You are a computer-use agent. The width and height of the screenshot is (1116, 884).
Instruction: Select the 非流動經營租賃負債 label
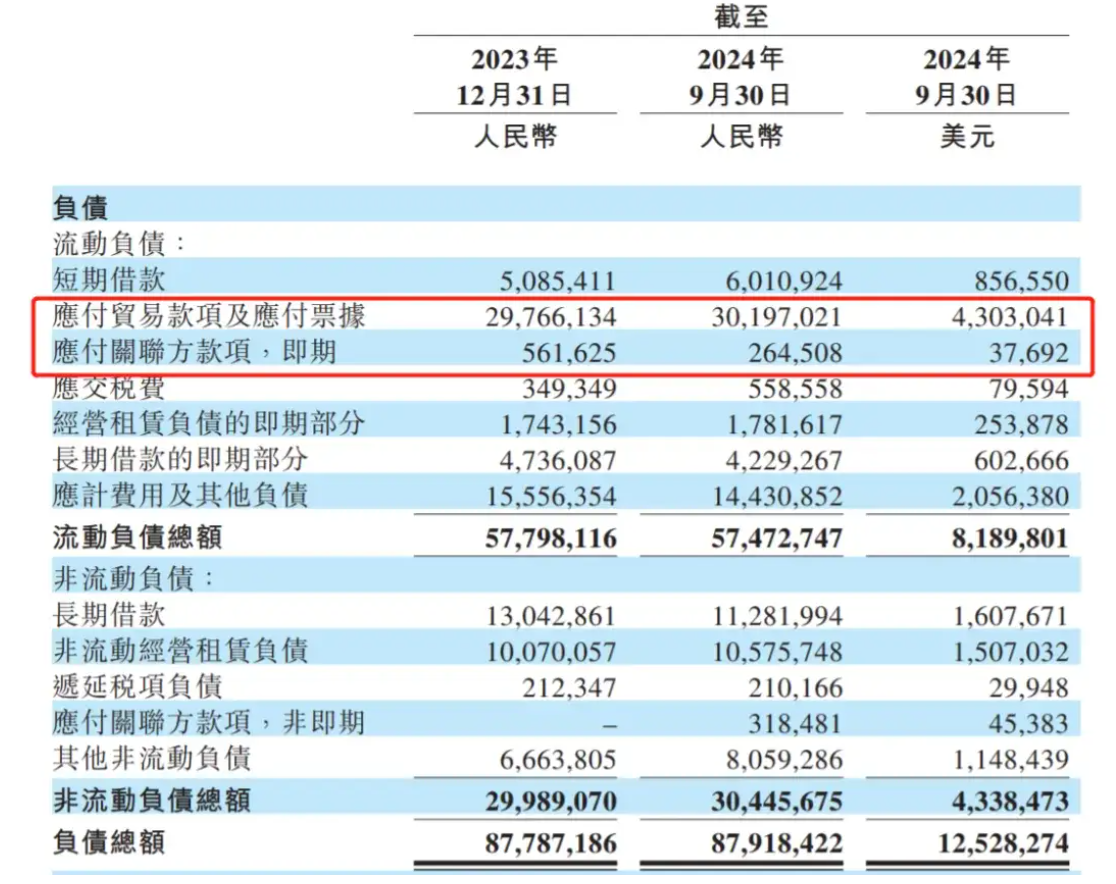point(180,651)
